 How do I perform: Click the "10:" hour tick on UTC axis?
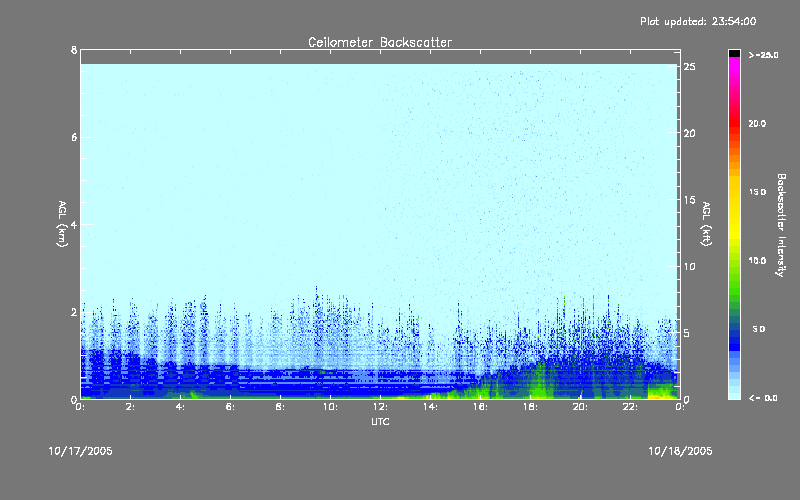[330, 407]
